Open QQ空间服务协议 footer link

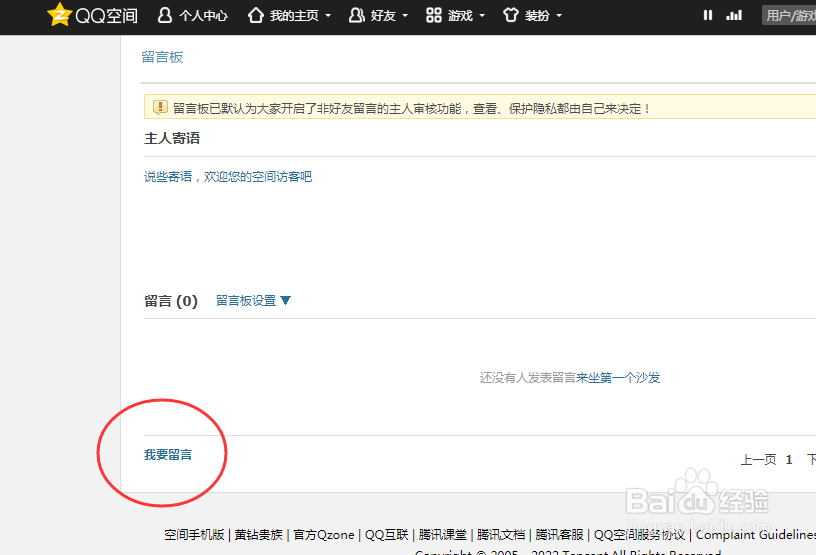tap(640, 535)
